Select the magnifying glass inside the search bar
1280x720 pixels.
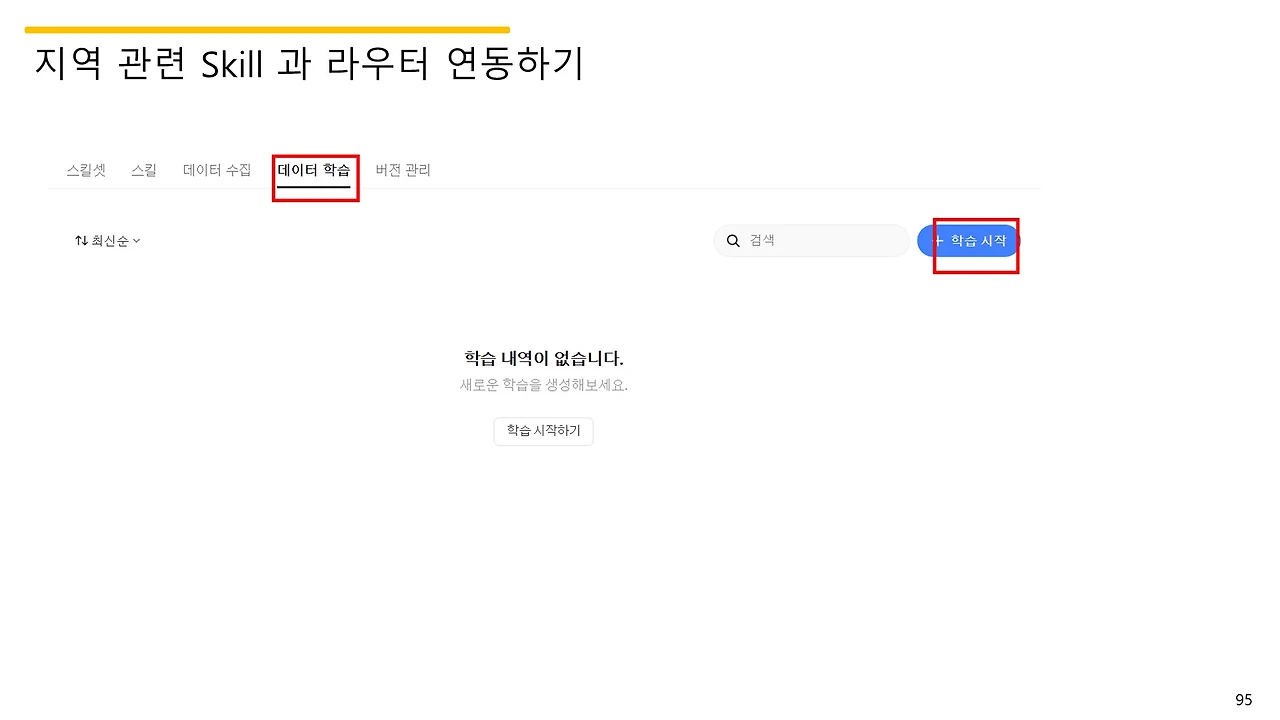point(733,240)
